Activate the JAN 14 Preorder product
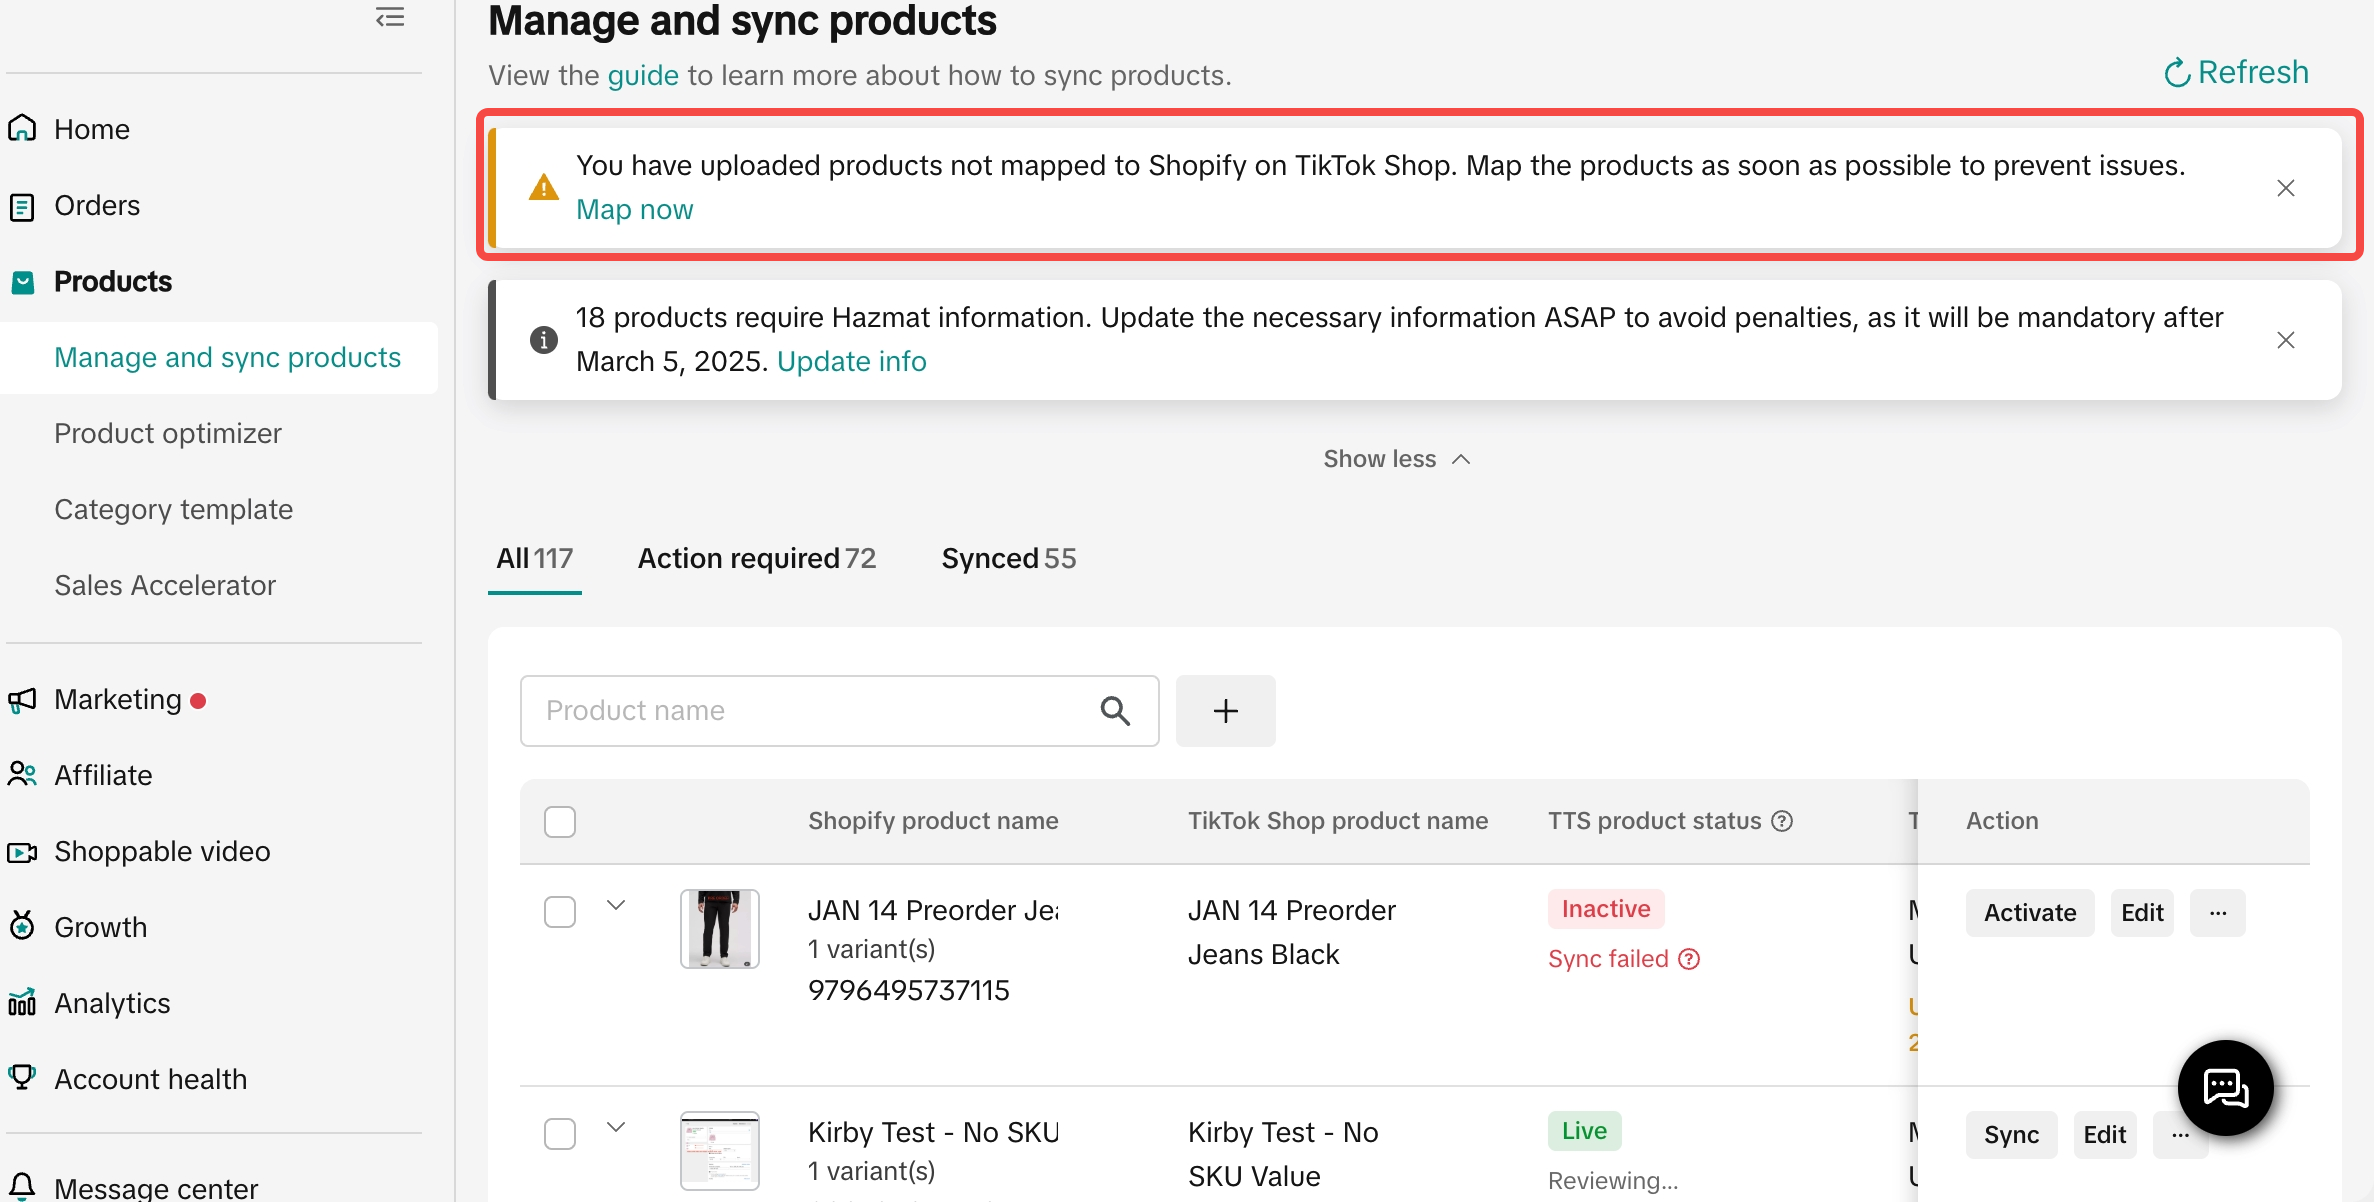The image size is (2374, 1202). click(x=2029, y=913)
